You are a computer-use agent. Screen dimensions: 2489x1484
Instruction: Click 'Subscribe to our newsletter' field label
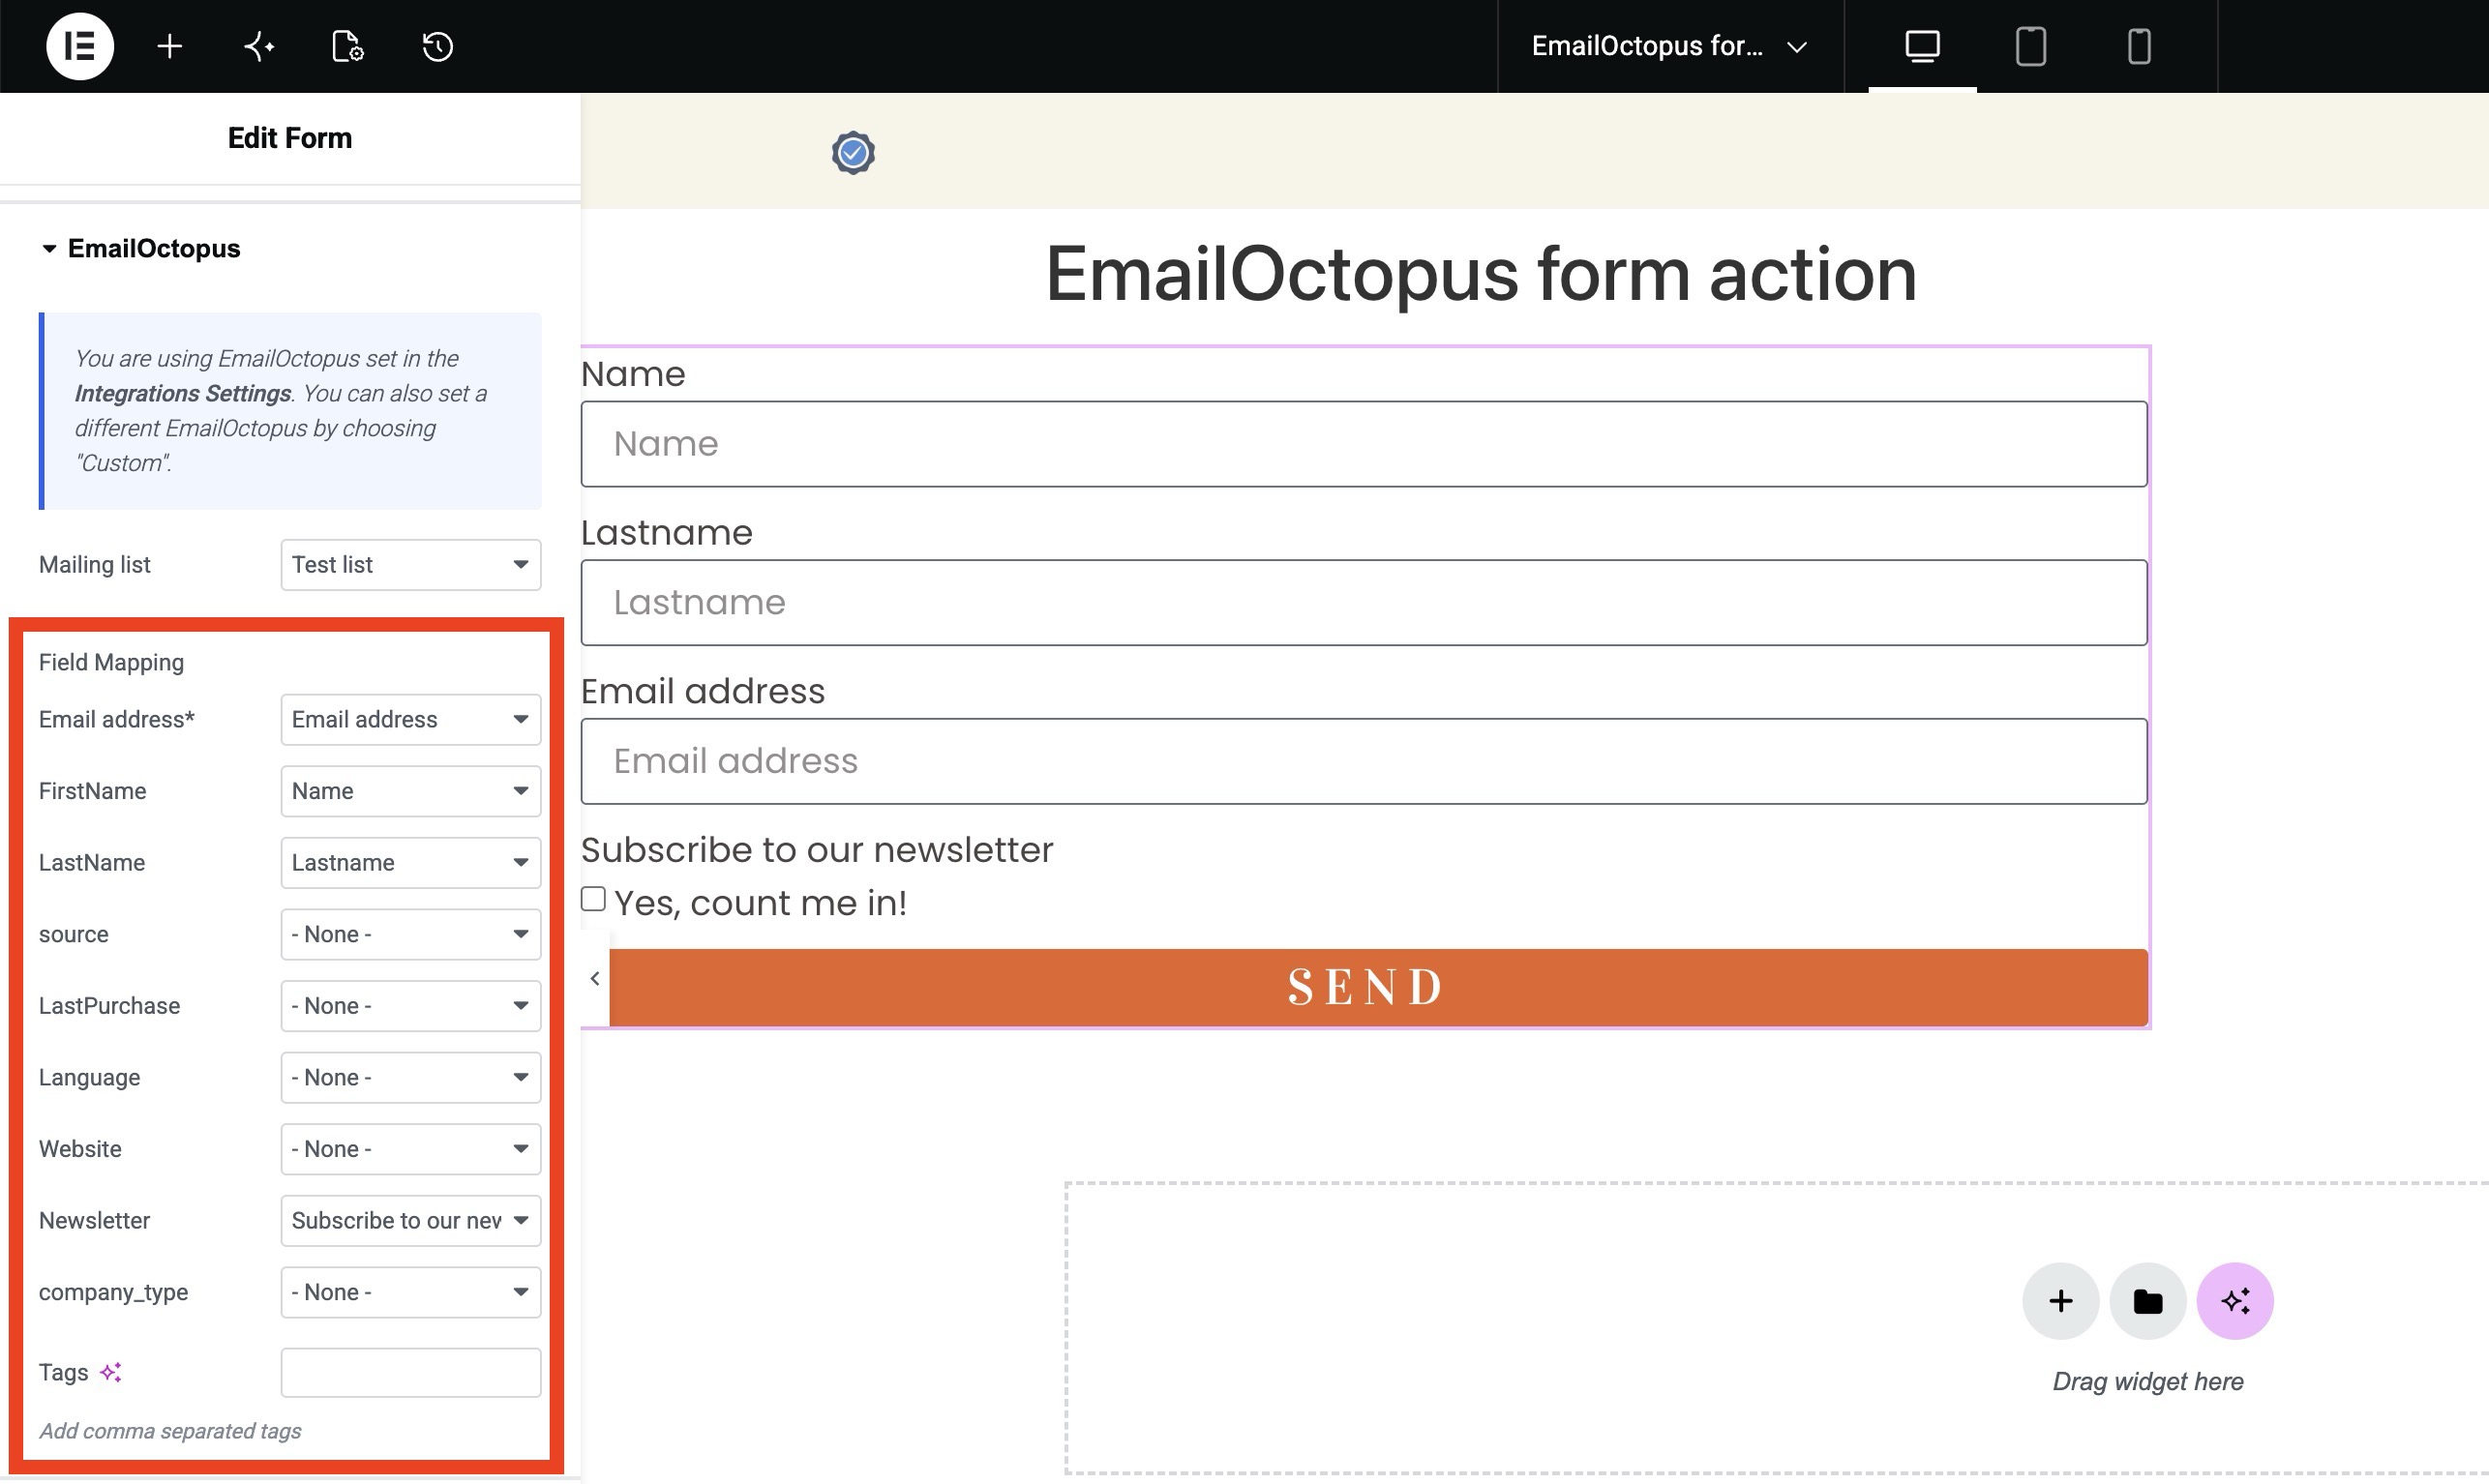817,850
